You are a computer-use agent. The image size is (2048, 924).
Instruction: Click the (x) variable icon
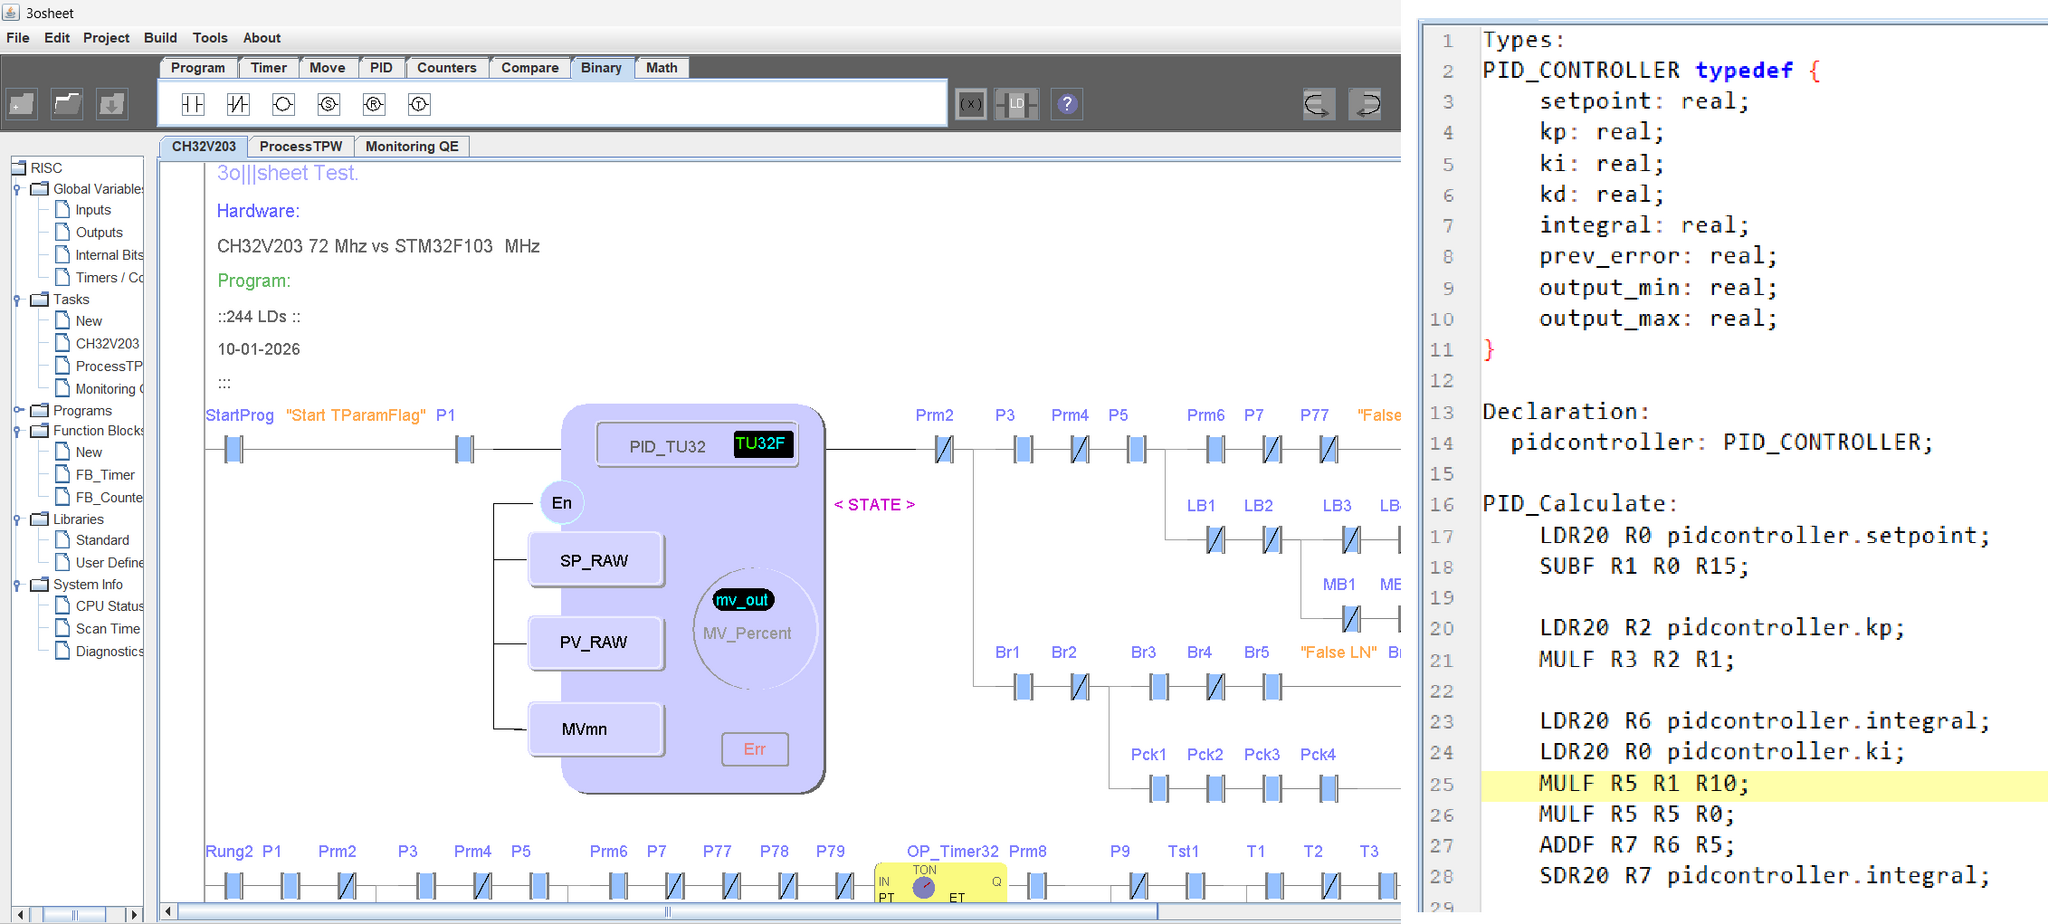(x=971, y=104)
